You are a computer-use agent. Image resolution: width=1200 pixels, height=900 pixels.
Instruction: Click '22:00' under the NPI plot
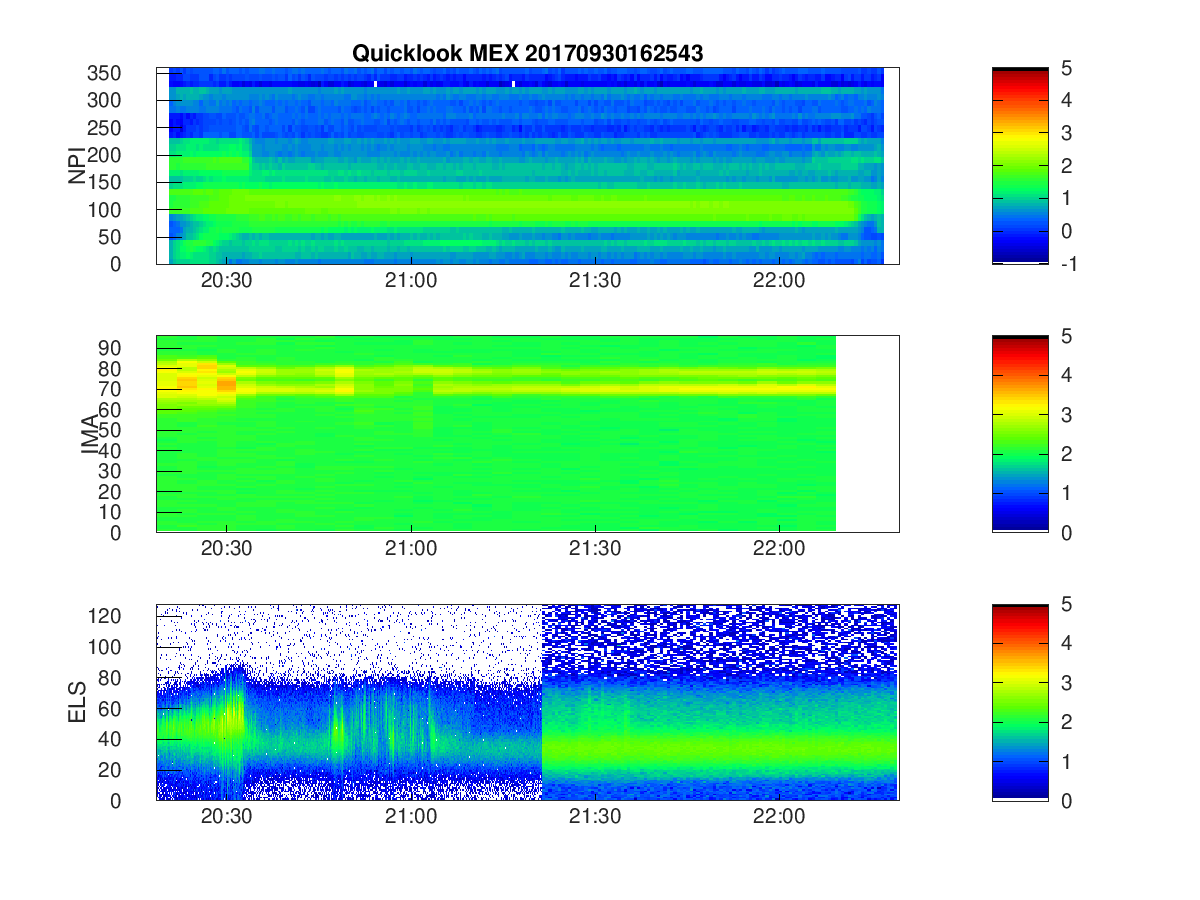[779, 281]
